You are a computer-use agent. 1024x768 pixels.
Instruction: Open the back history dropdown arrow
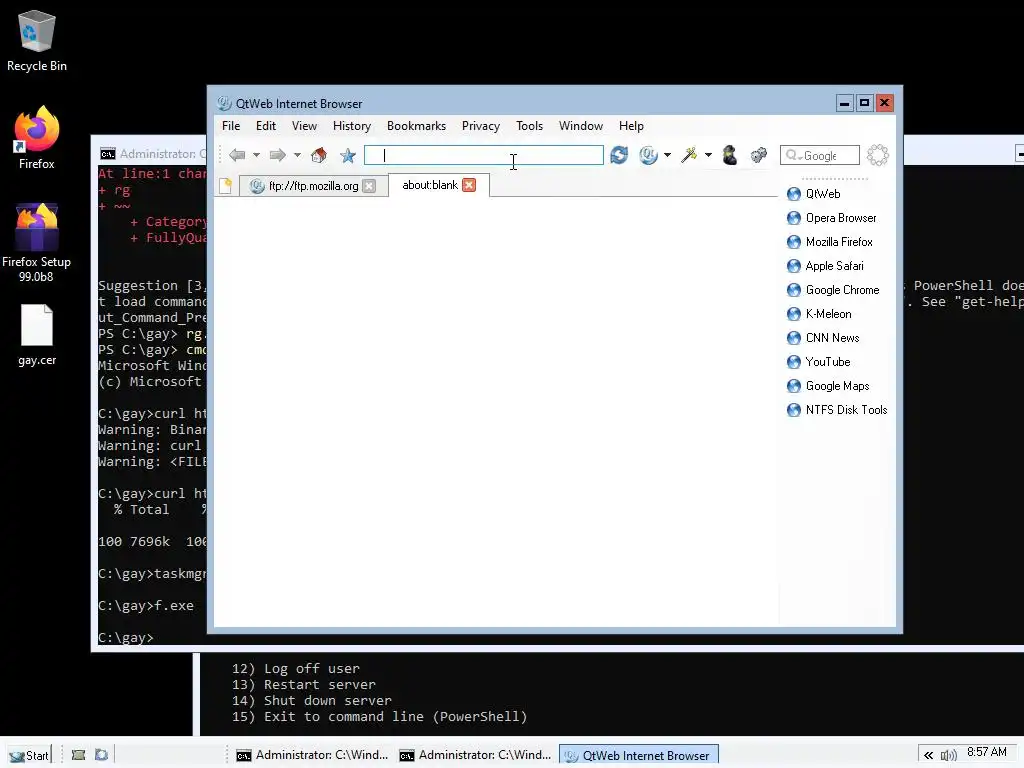point(257,155)
